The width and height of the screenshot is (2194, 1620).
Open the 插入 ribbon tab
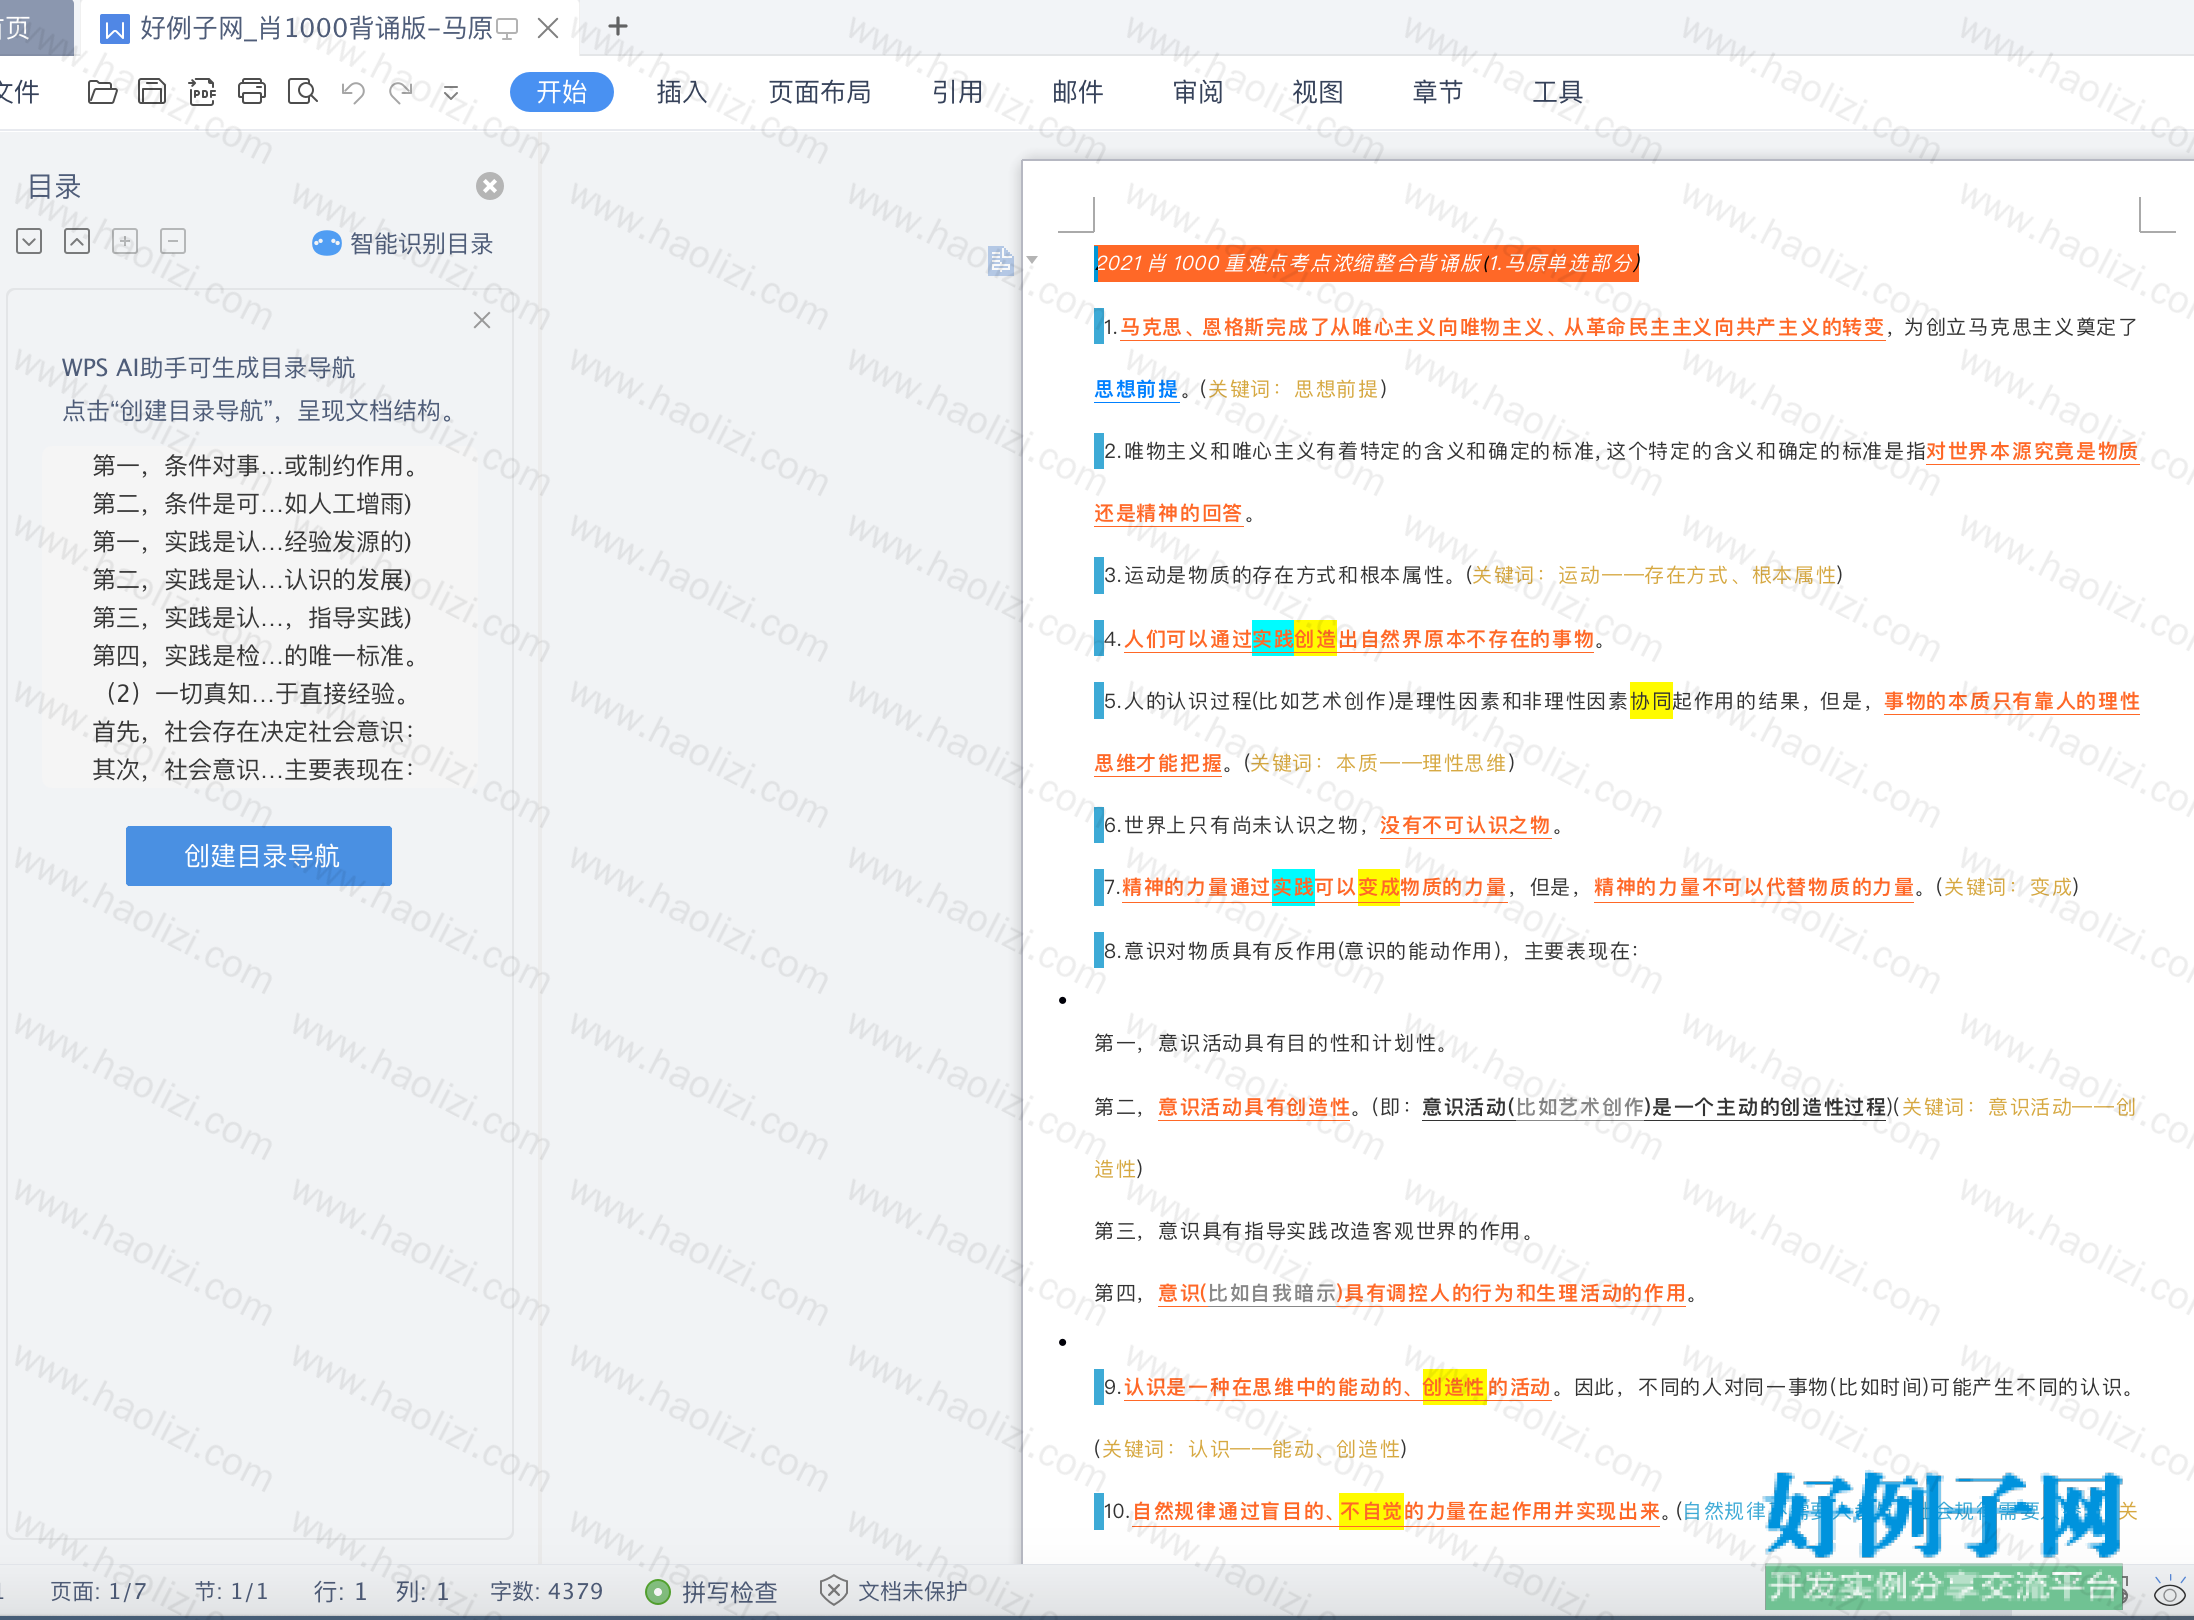click(682, 92)
